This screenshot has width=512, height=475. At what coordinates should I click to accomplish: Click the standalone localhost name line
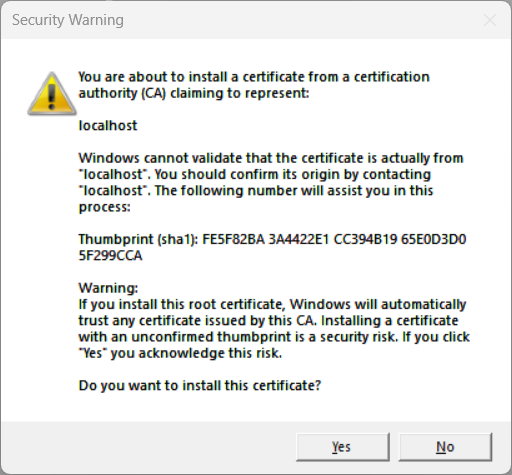tap(108, 126)
